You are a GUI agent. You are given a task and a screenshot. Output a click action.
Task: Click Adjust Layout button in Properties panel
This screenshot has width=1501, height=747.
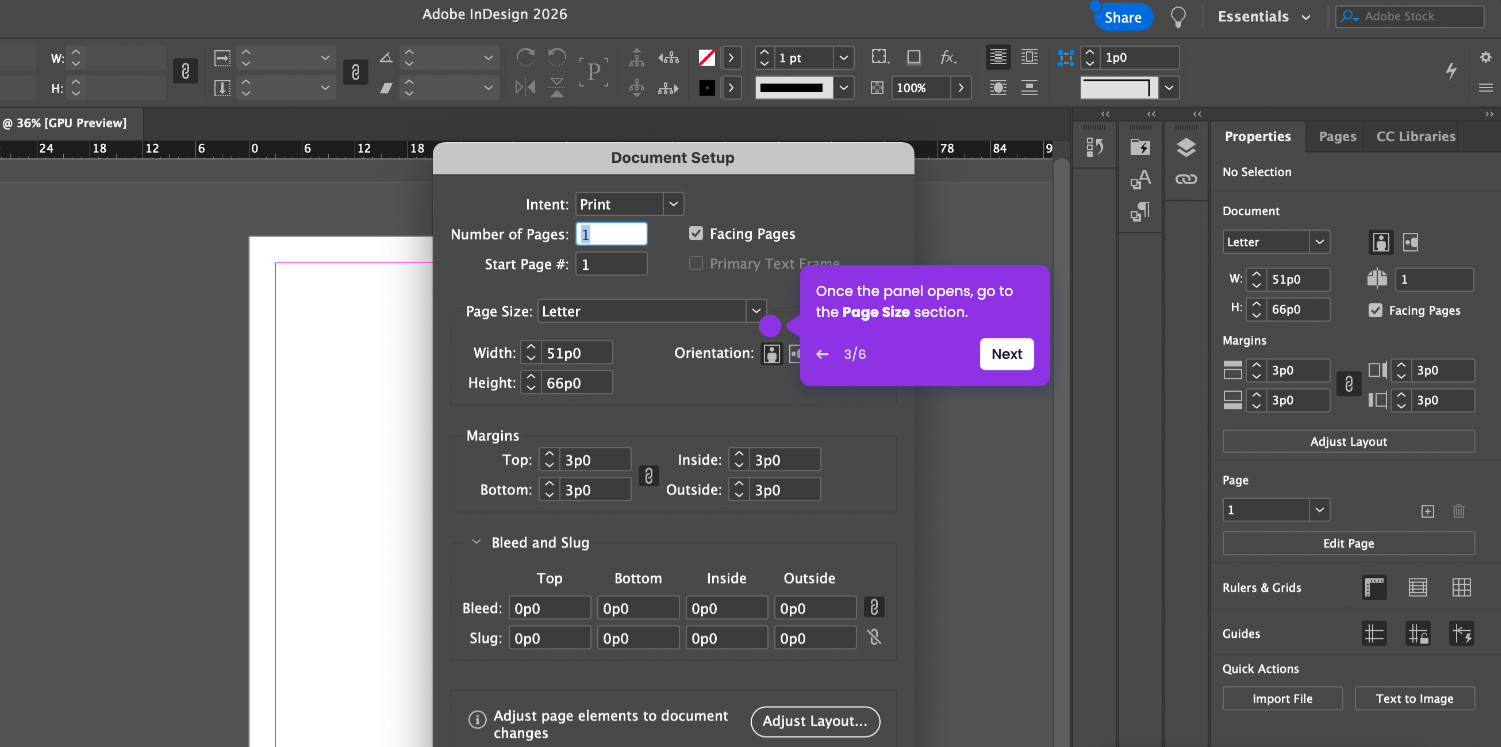tap(1349, 441)
